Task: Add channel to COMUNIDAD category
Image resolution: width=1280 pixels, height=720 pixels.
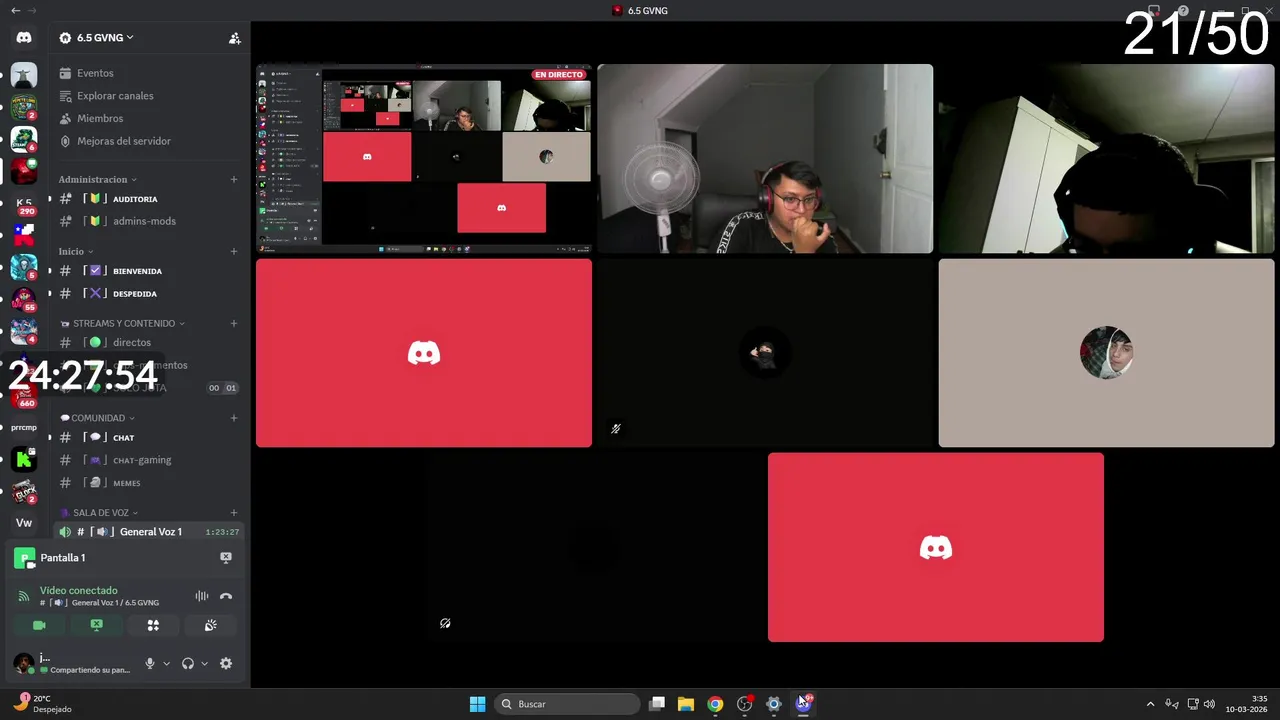Action: point(234,418)
